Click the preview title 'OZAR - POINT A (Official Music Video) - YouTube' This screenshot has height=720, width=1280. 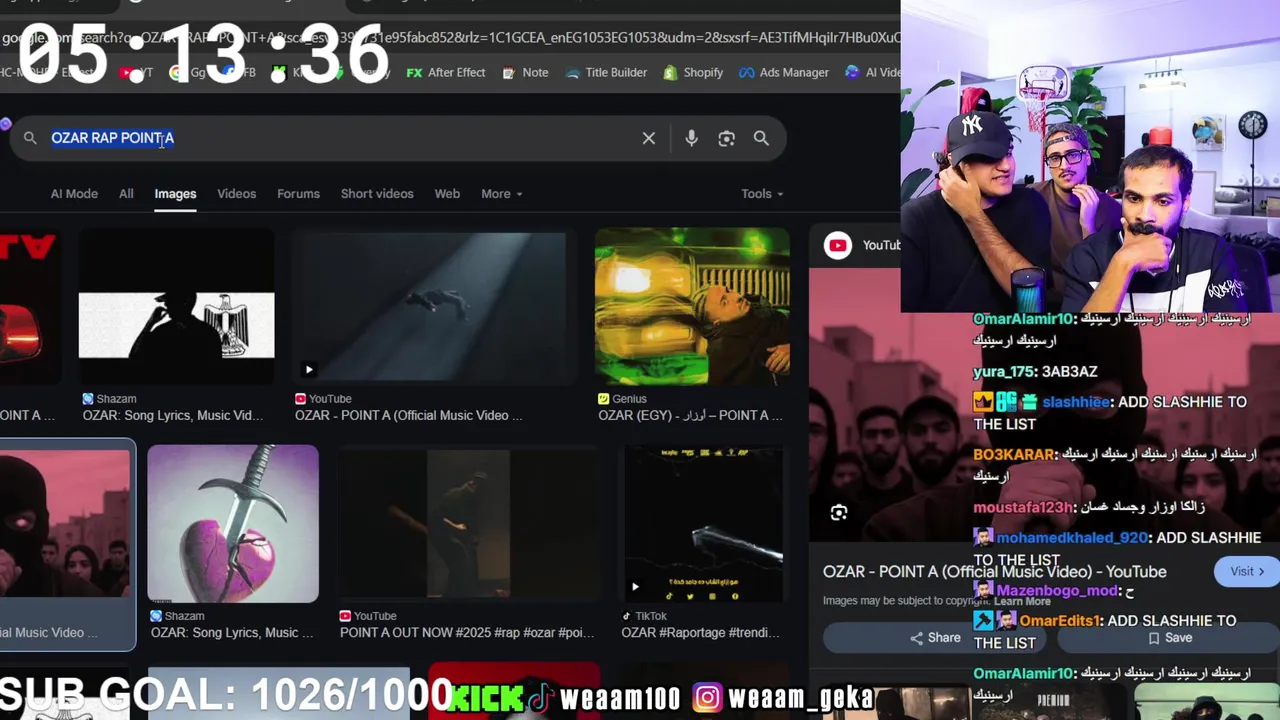[995, 571]
